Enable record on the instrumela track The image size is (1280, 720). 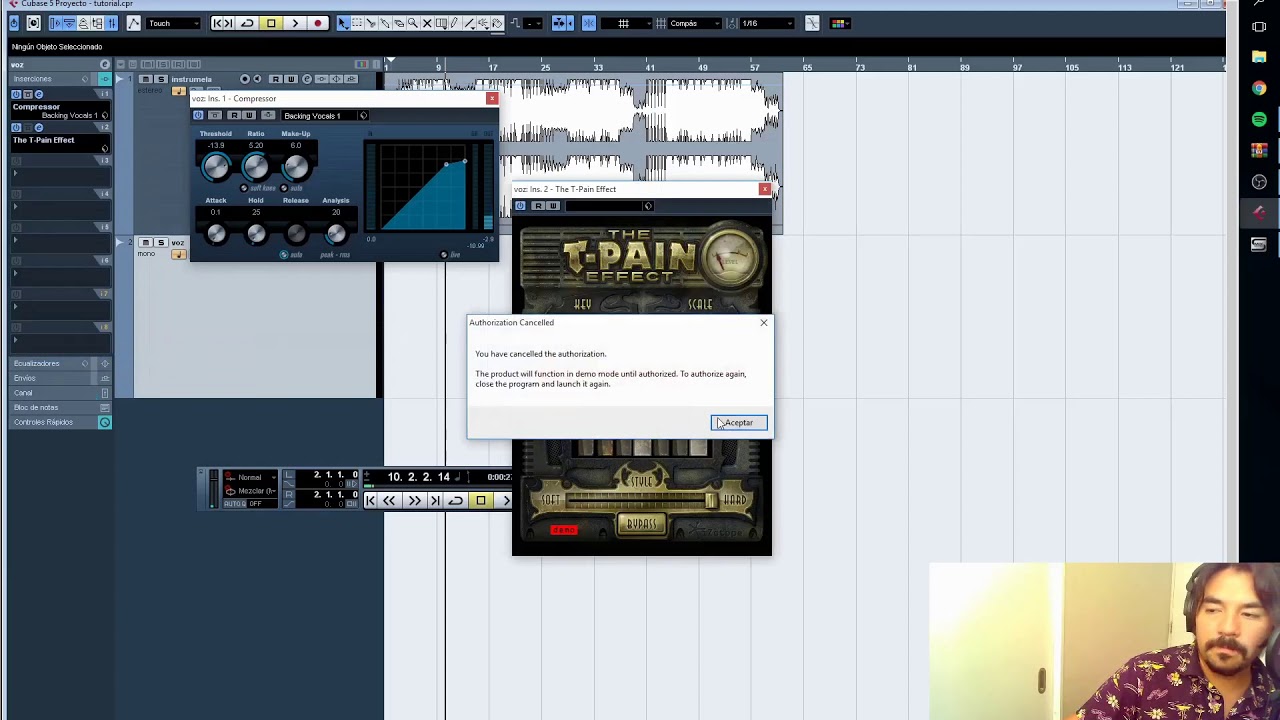point(245,79)
